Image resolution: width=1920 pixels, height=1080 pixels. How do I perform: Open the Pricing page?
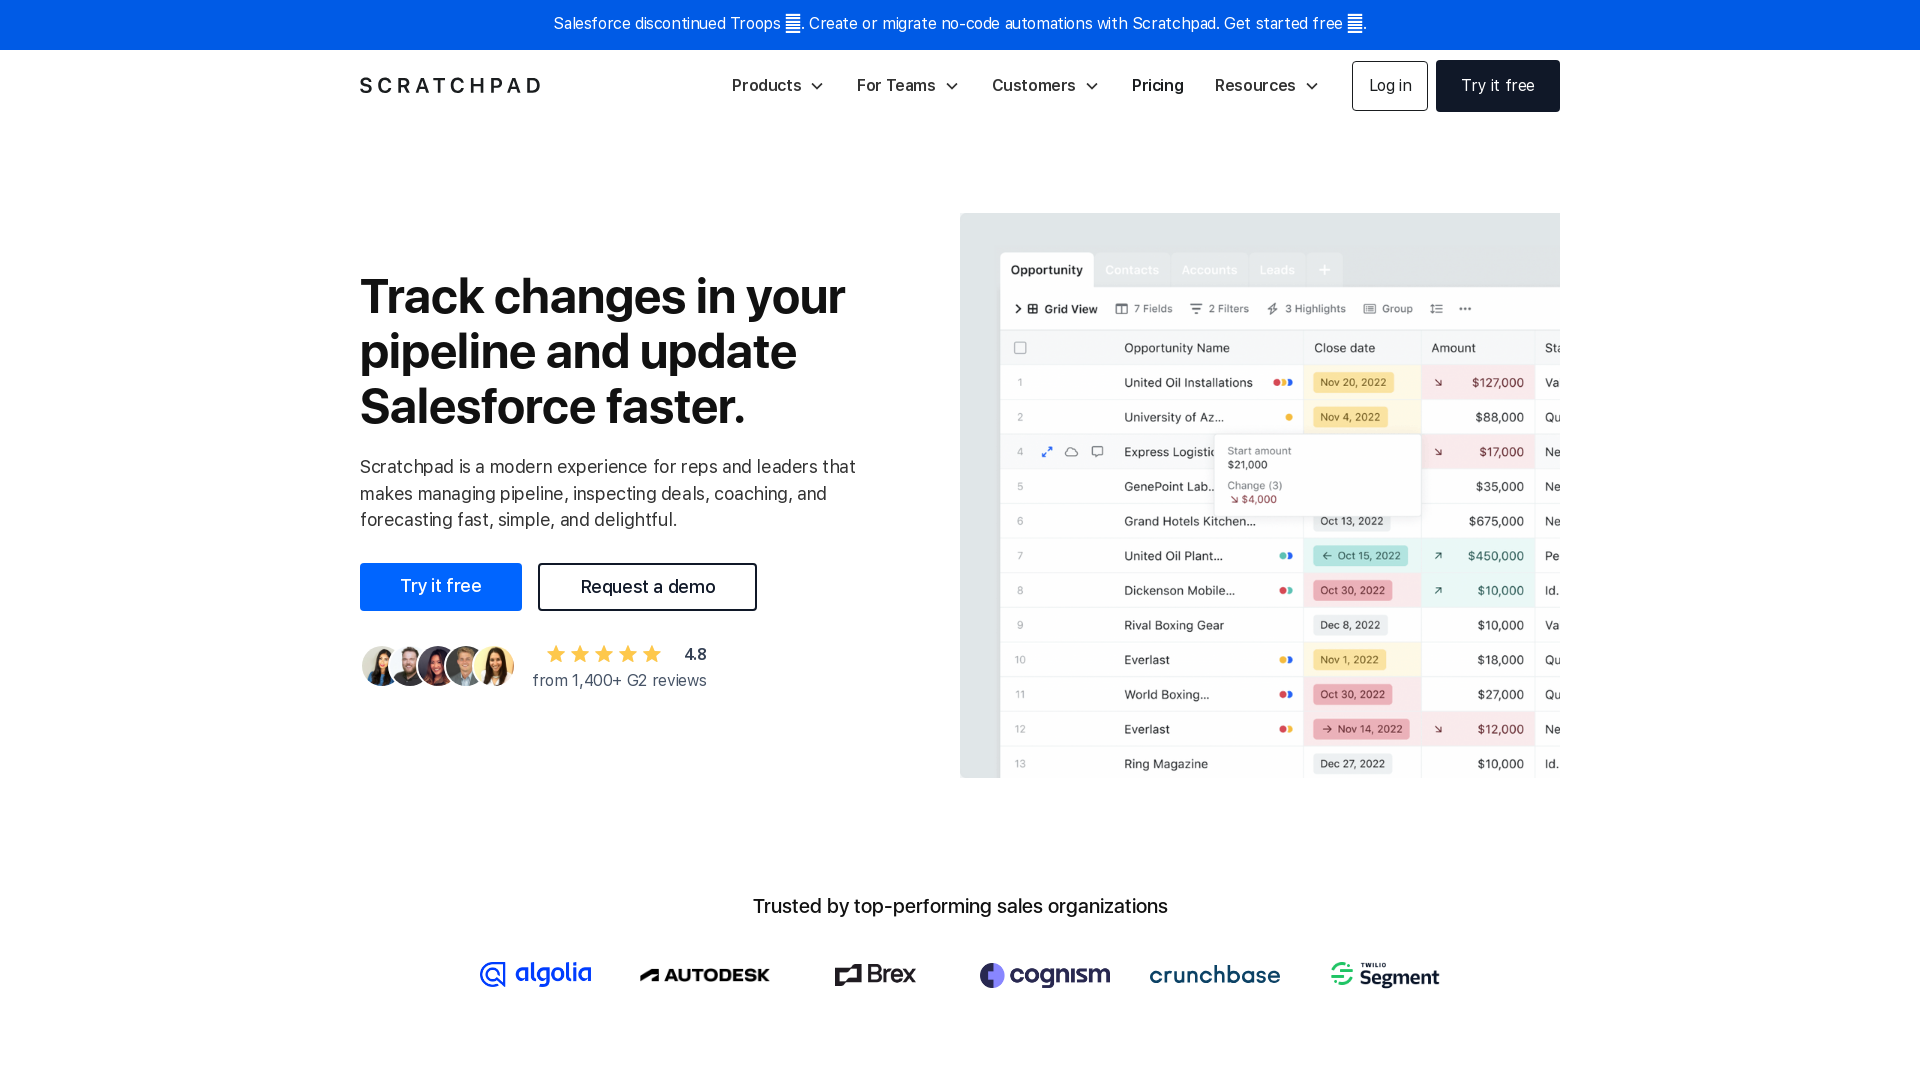(1158, 86)
